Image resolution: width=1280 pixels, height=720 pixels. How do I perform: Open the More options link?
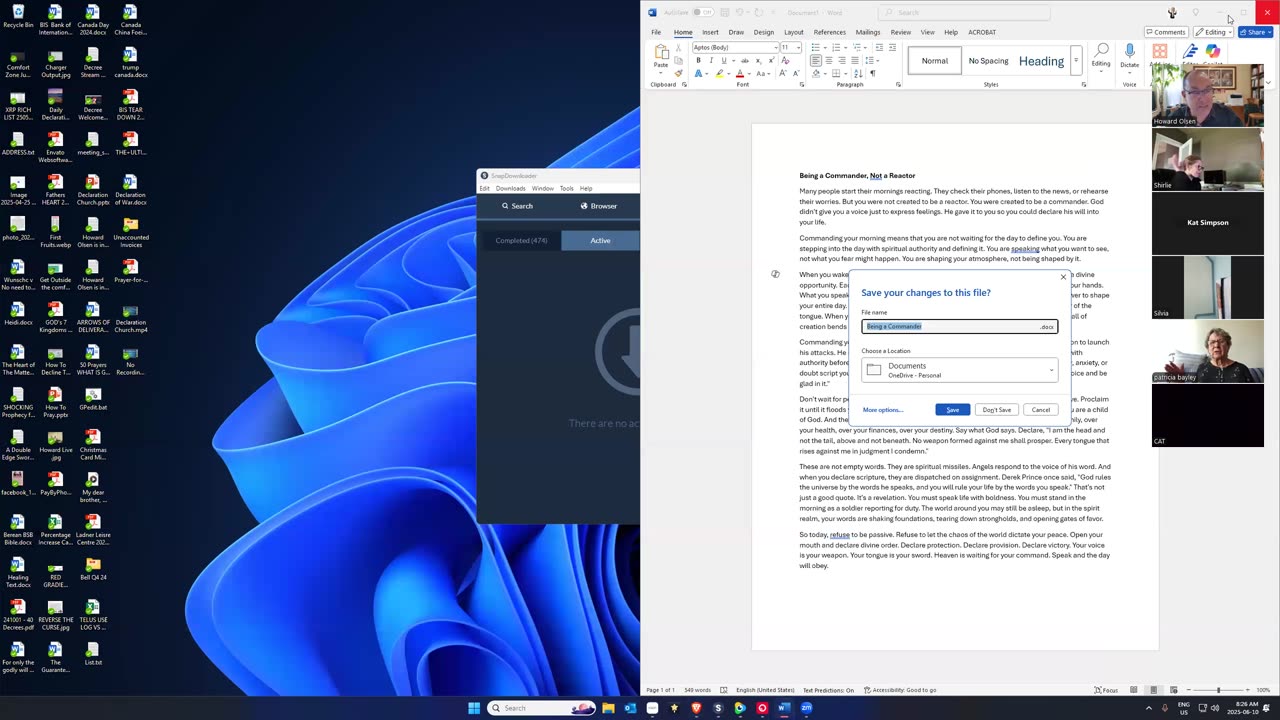click(883, 410)
